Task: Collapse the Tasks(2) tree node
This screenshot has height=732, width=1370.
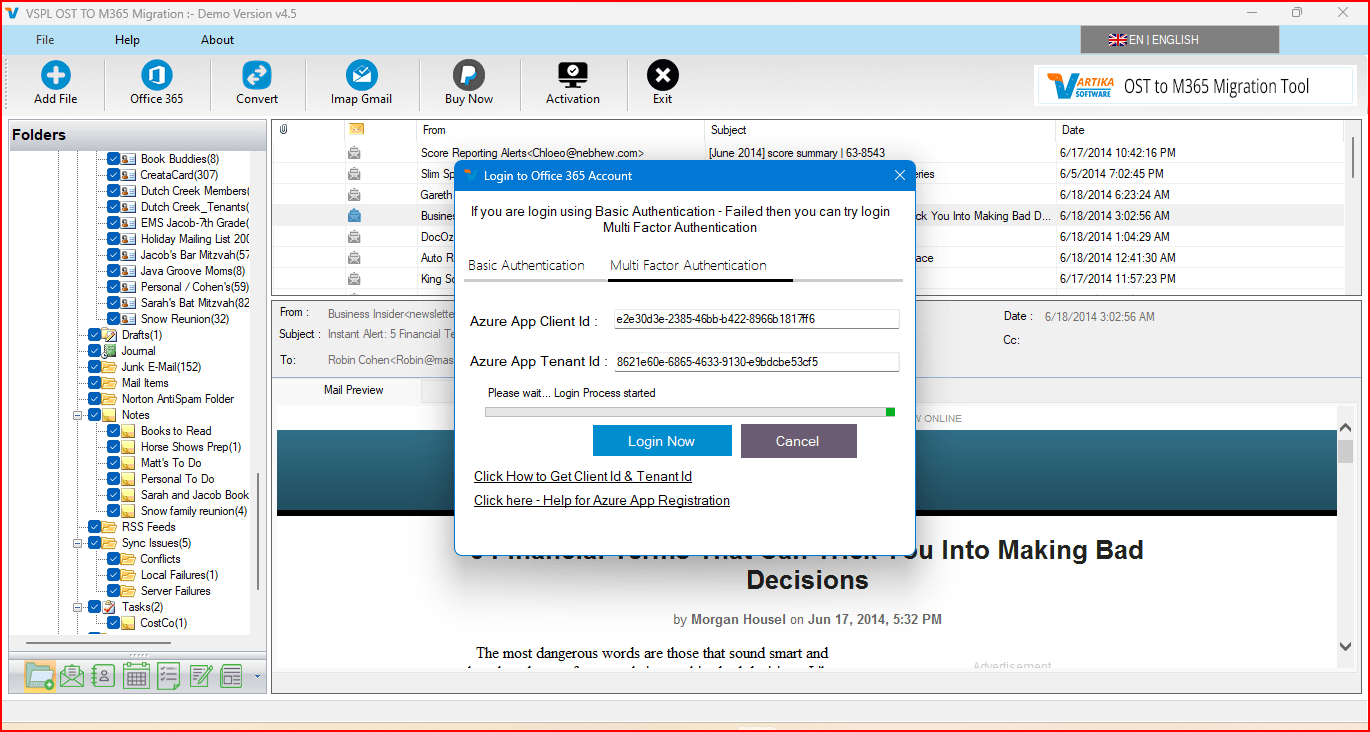Action: pos(78,607)
